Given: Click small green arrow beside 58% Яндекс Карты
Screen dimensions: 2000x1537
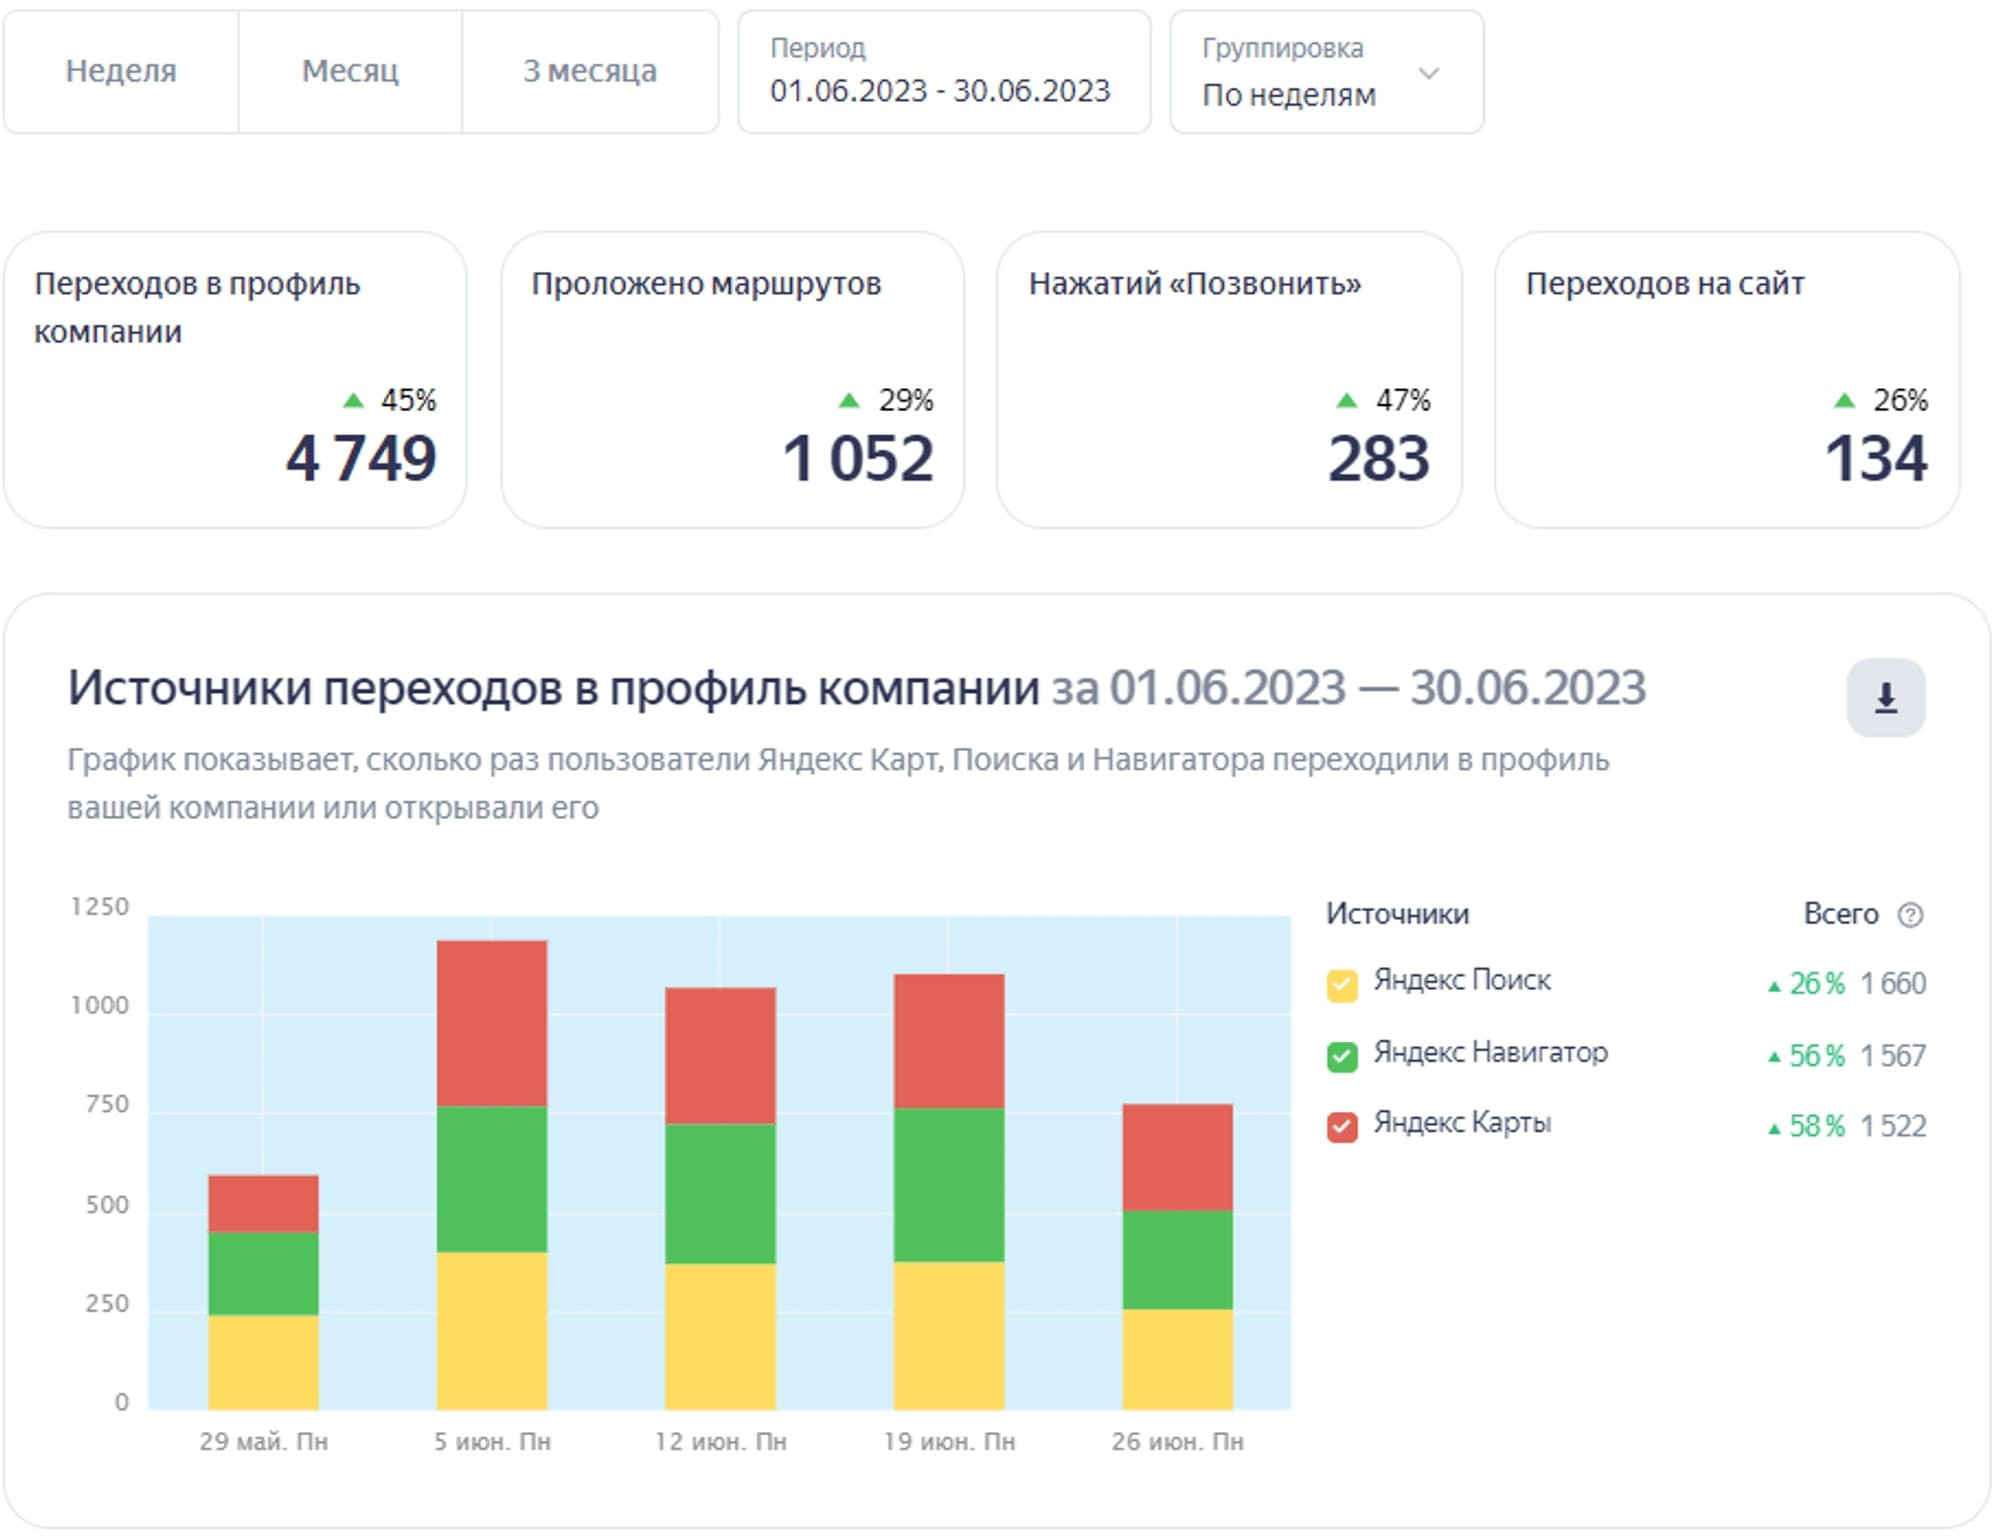Looking at the screenshot, I should click(x=1774, y=1129).
